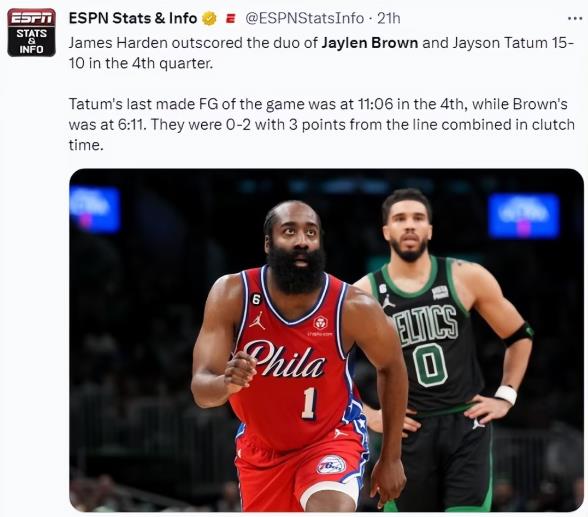
Task: Click the bold Jaylen Brown text
Action: point(369,43)
